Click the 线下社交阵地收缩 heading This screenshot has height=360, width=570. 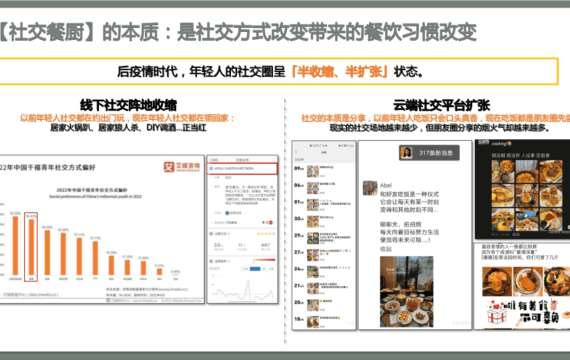(x=128, y=105)
